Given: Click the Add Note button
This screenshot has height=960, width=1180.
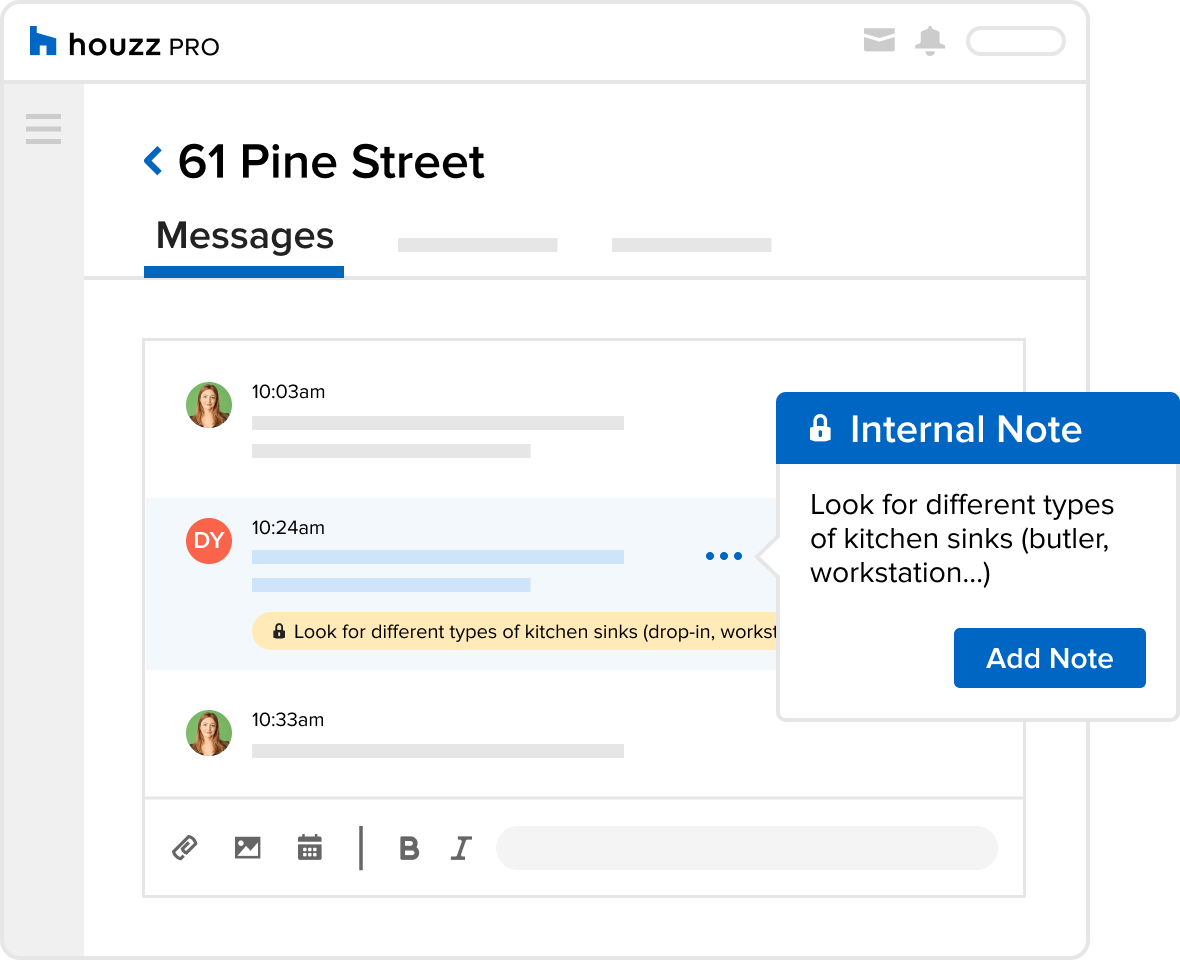Looking at the screenshot, I should tap(1050, 658).
